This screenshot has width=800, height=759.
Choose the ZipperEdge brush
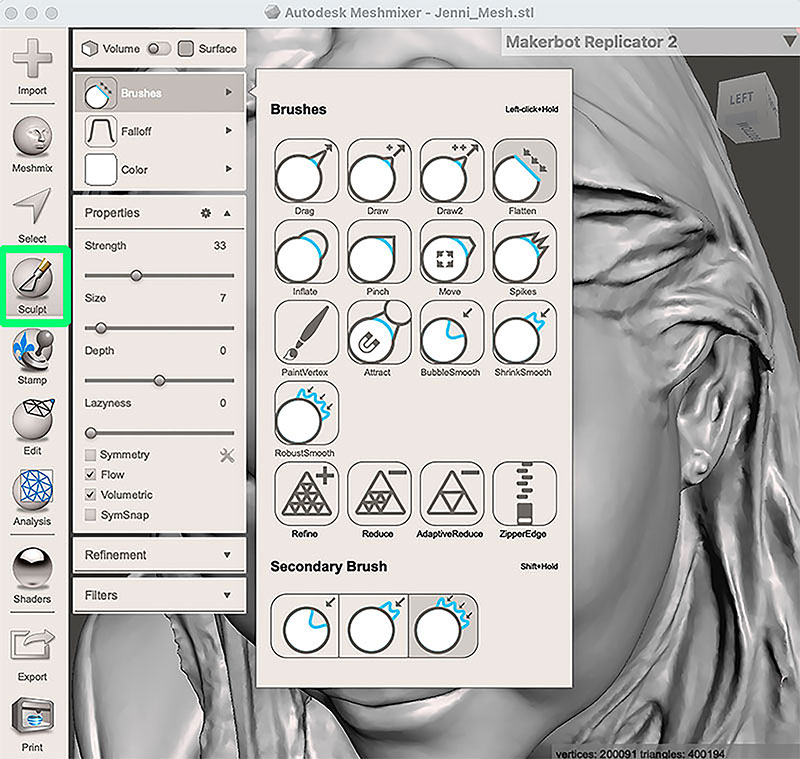point(524,494)
